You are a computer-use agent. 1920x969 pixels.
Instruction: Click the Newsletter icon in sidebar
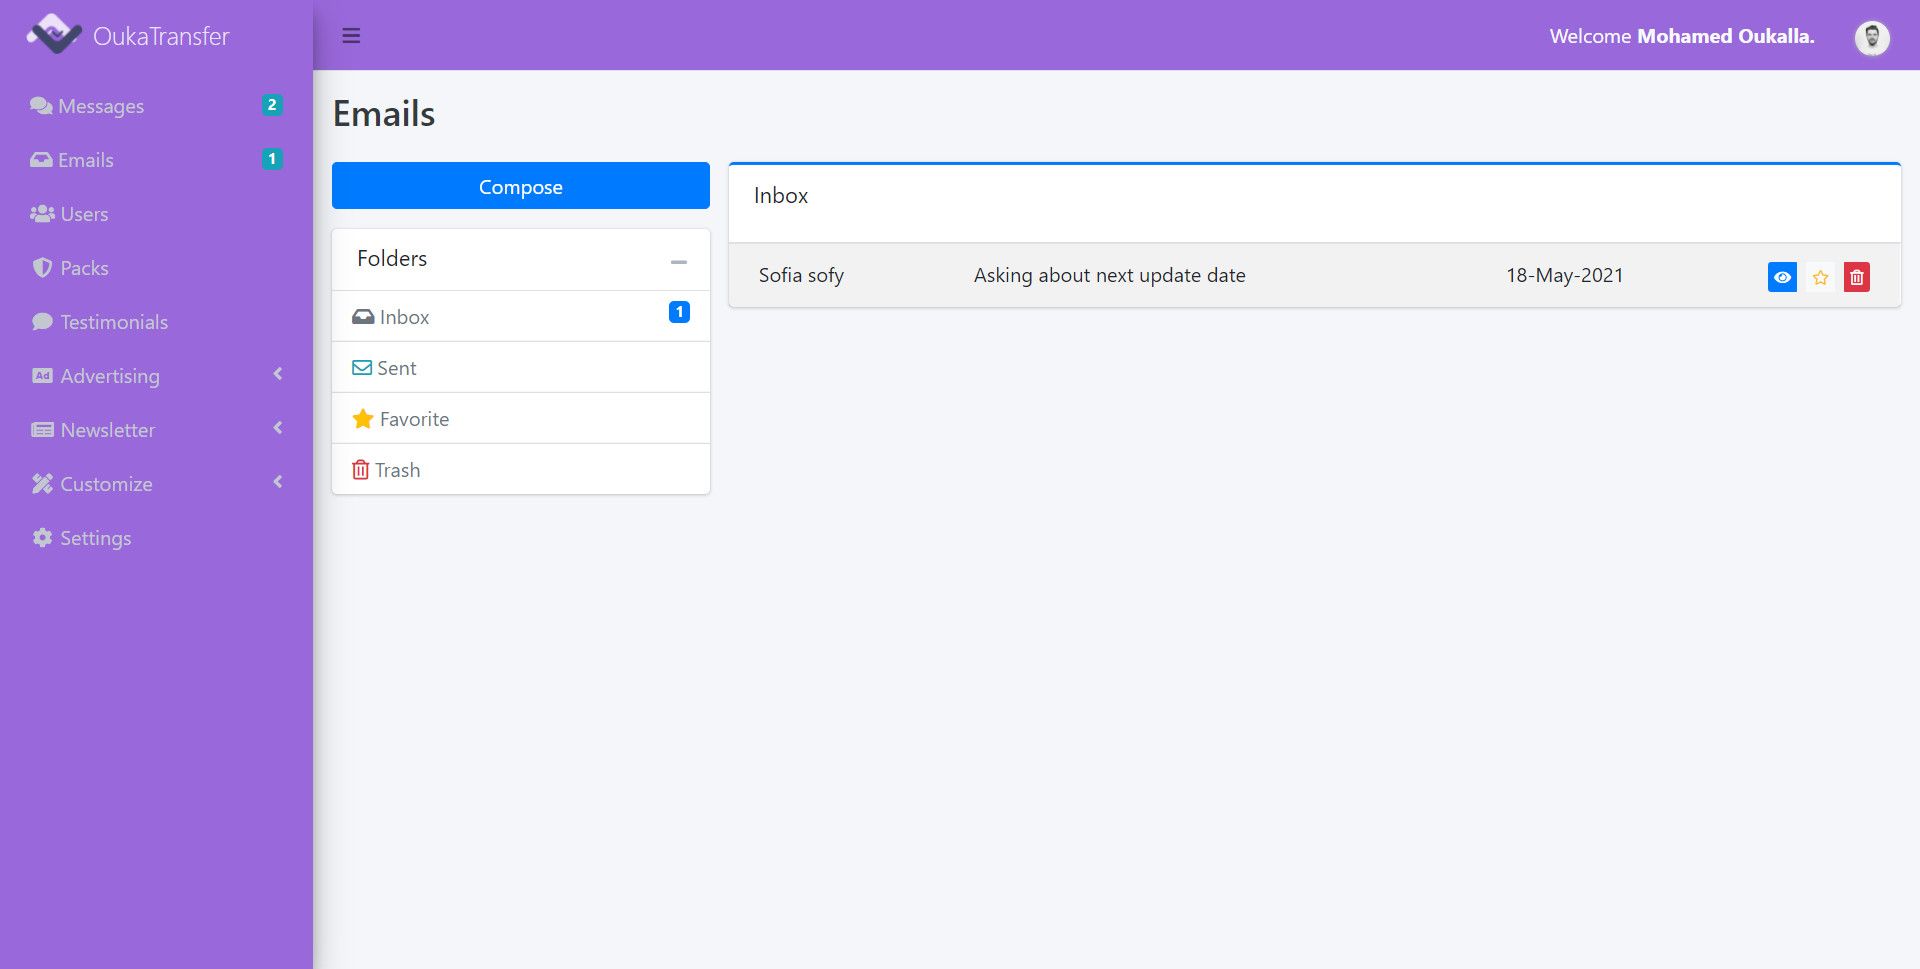(x=42, y=430)
